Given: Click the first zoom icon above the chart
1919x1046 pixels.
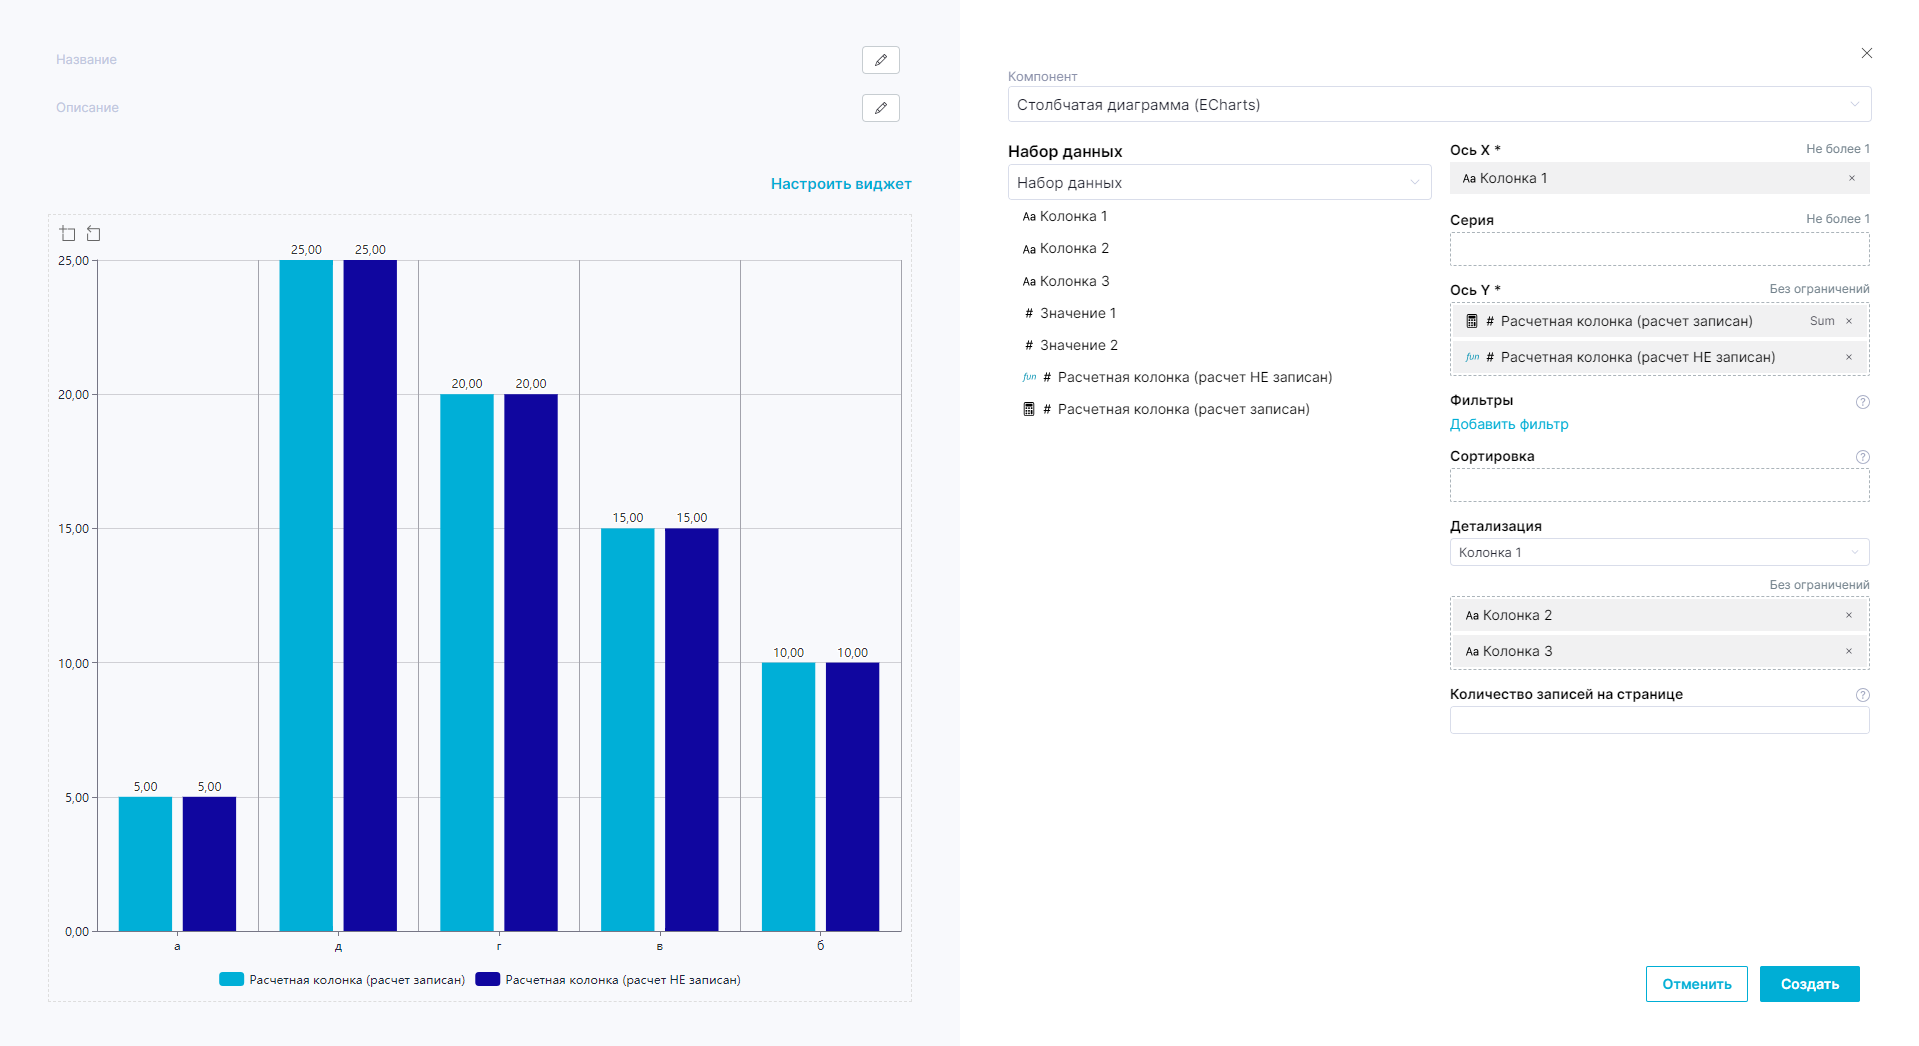Looking at the screenshot, I should pos(68,234).
